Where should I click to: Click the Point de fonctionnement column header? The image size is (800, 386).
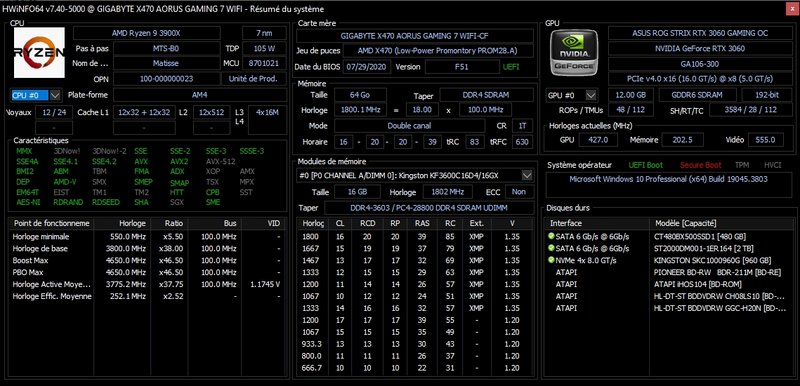coord(52,223)
